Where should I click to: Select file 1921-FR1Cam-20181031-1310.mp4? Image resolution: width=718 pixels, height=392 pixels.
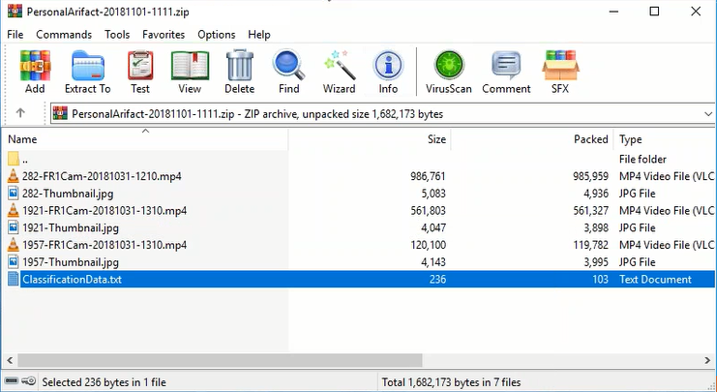click(104, 211)
